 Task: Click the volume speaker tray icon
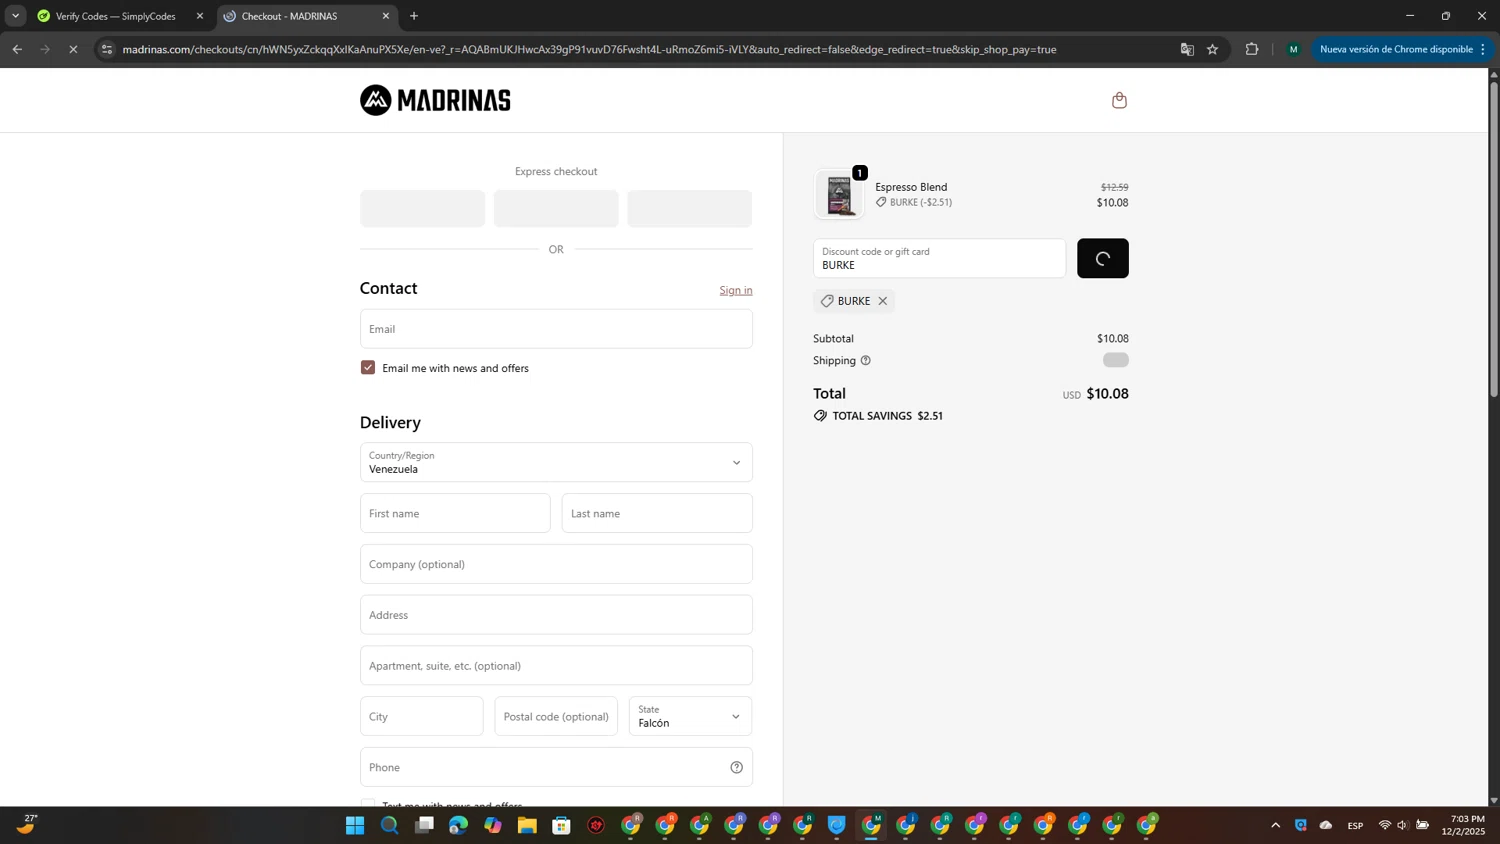point(1403,825)
